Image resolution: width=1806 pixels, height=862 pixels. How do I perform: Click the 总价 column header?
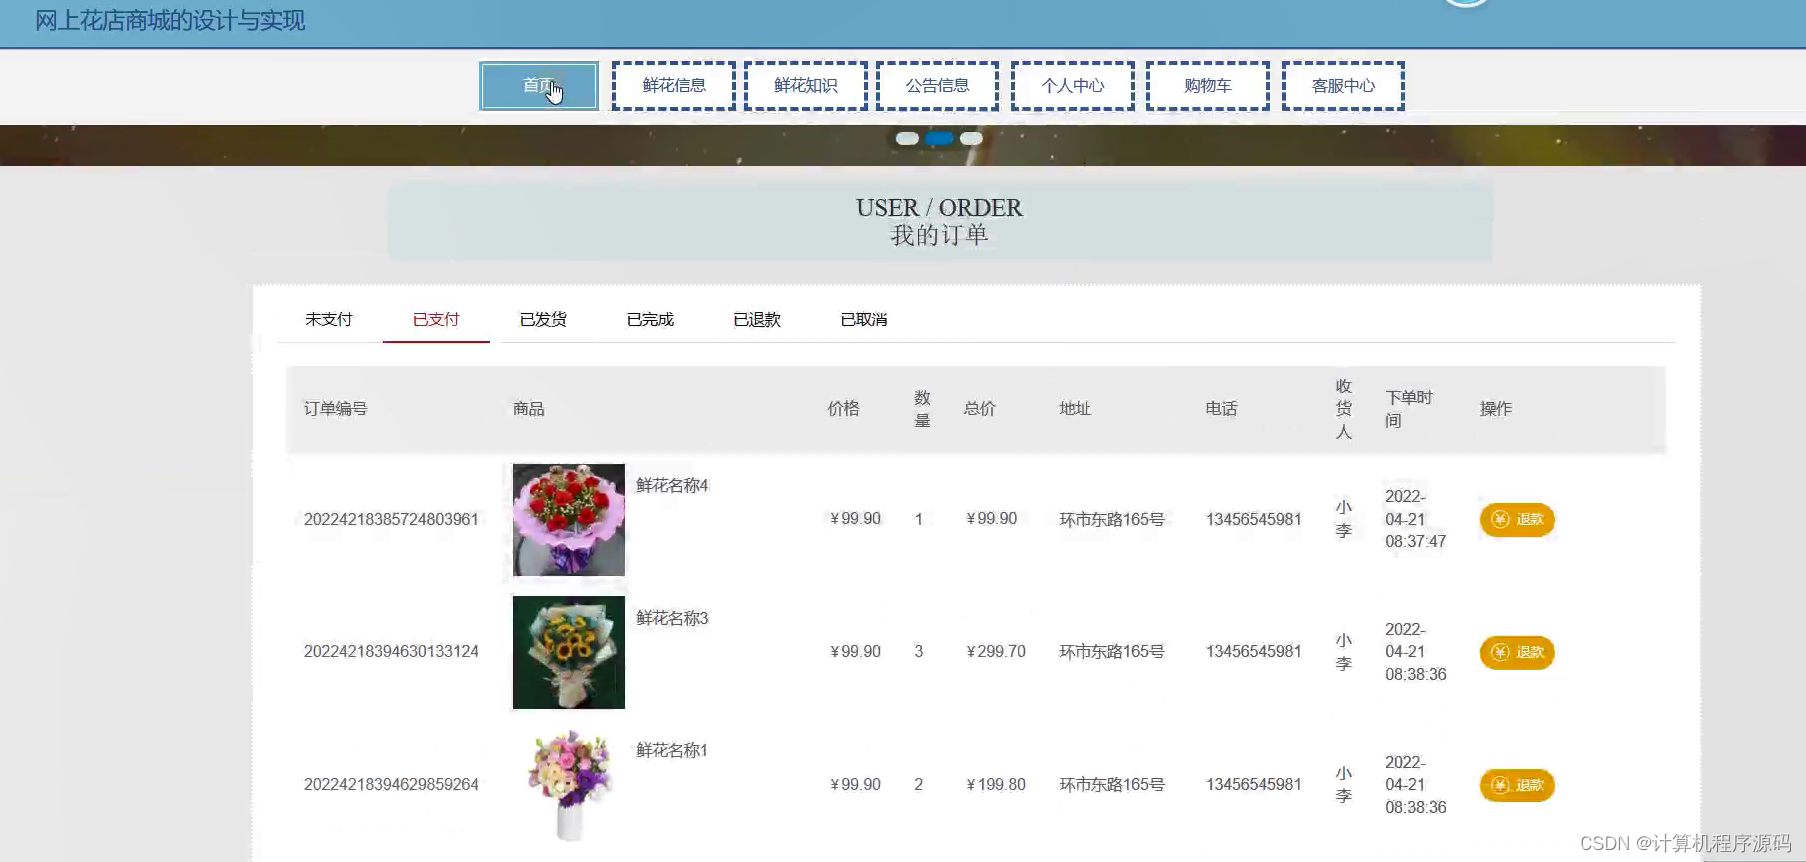(x=980, y=409)
